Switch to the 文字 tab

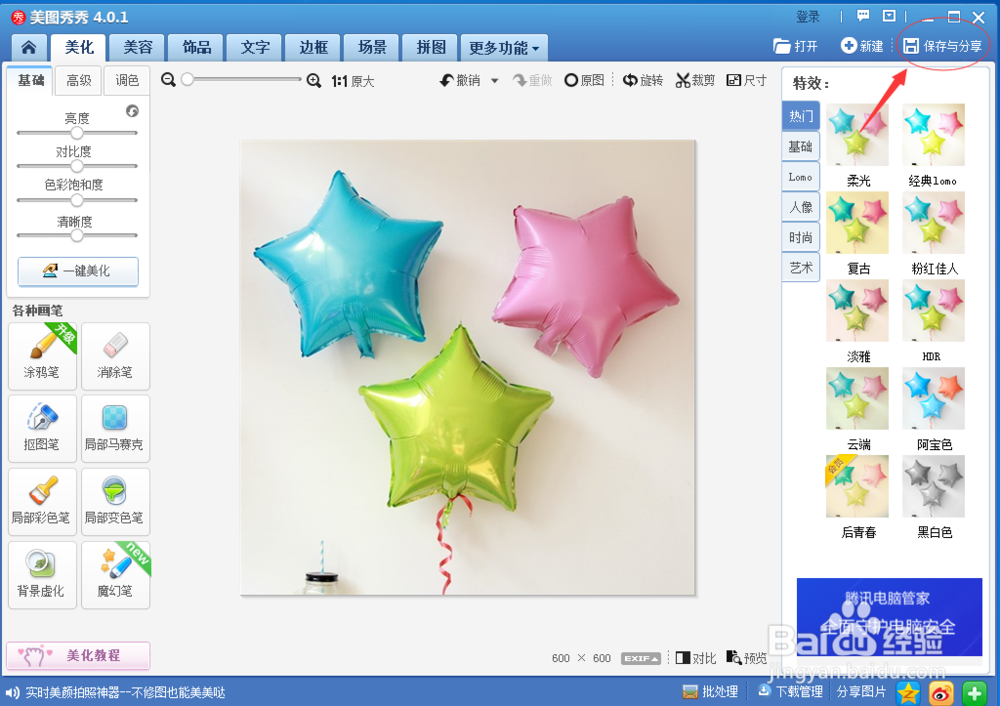coord(255,48)
